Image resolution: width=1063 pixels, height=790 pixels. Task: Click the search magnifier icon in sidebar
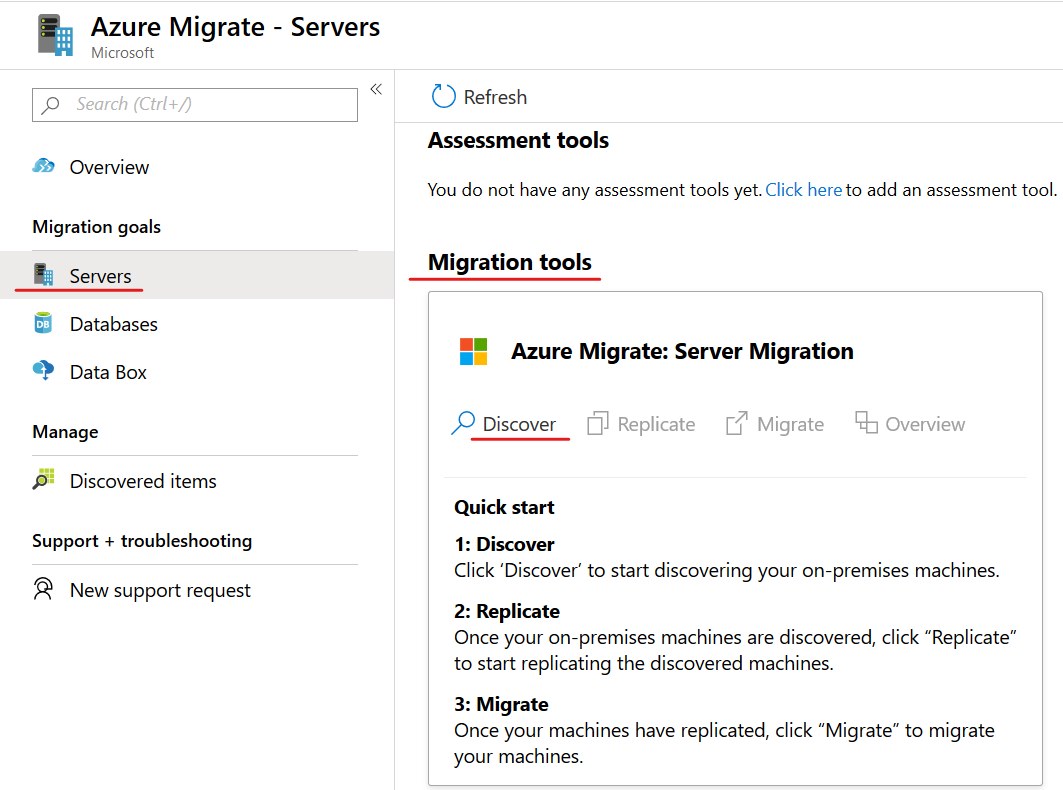coord(50,104)
